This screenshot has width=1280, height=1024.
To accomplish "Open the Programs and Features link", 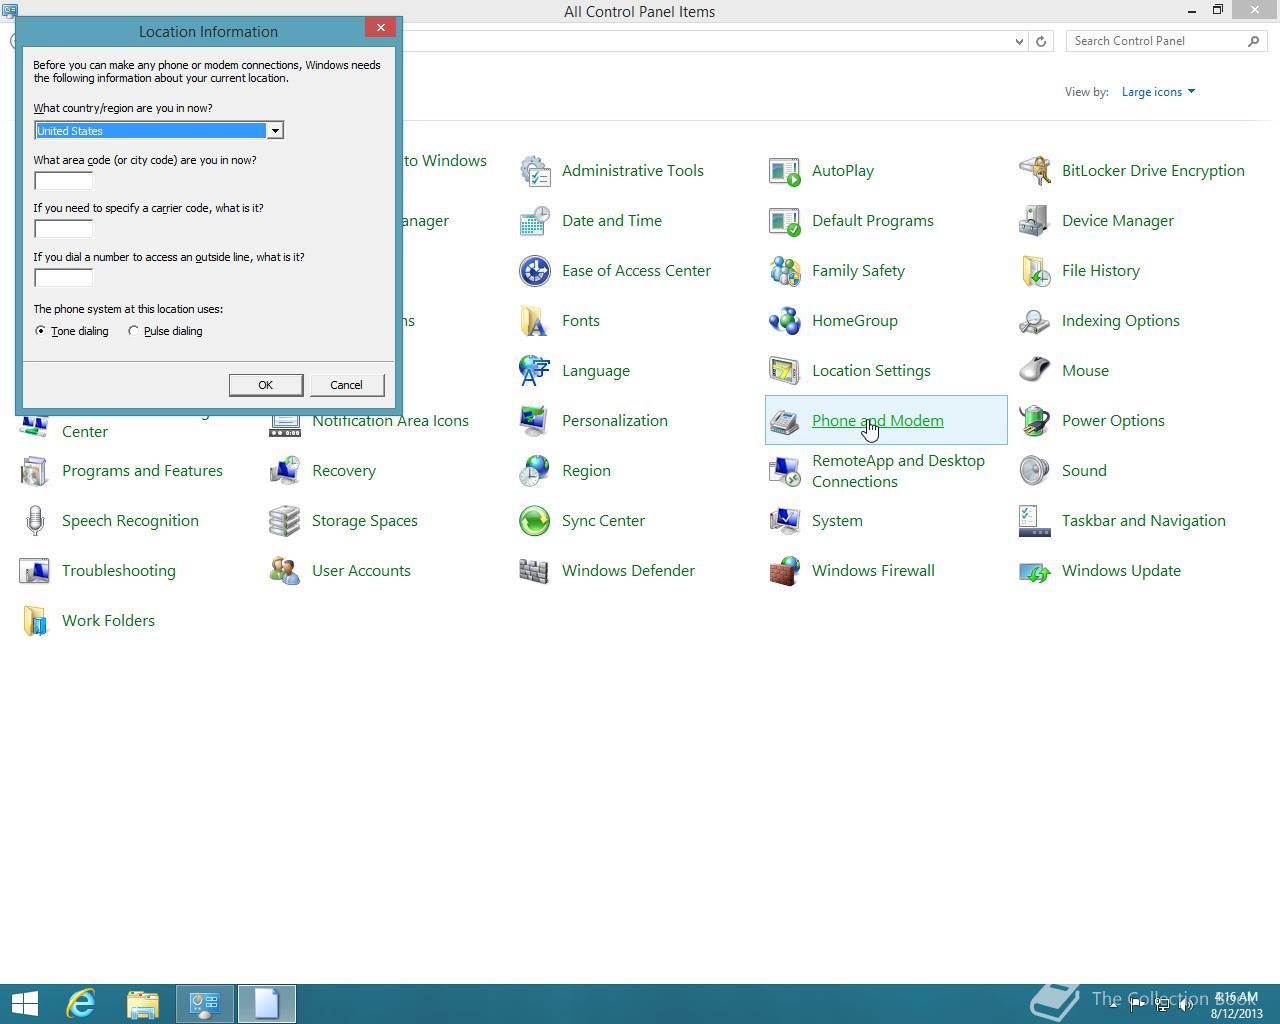I will click(x=142, y=471).
